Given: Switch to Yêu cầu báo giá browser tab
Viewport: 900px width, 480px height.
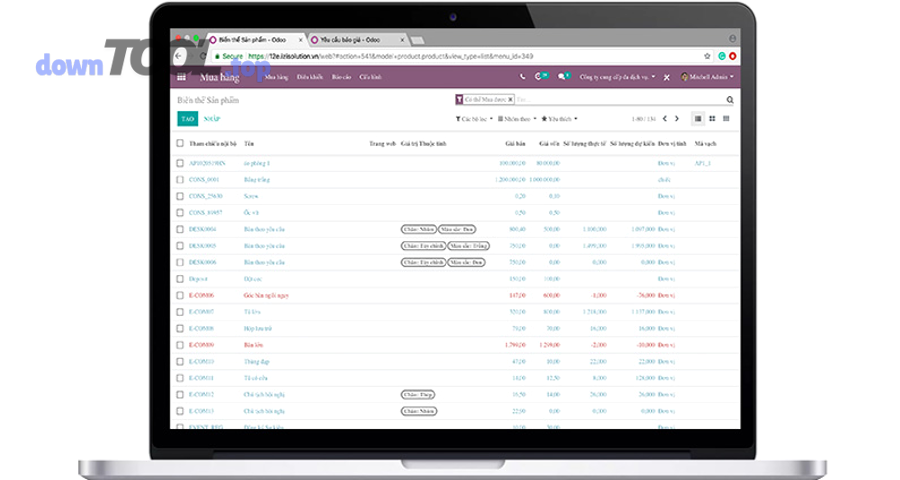Looking at the screenshot, I should coord(352,40).
